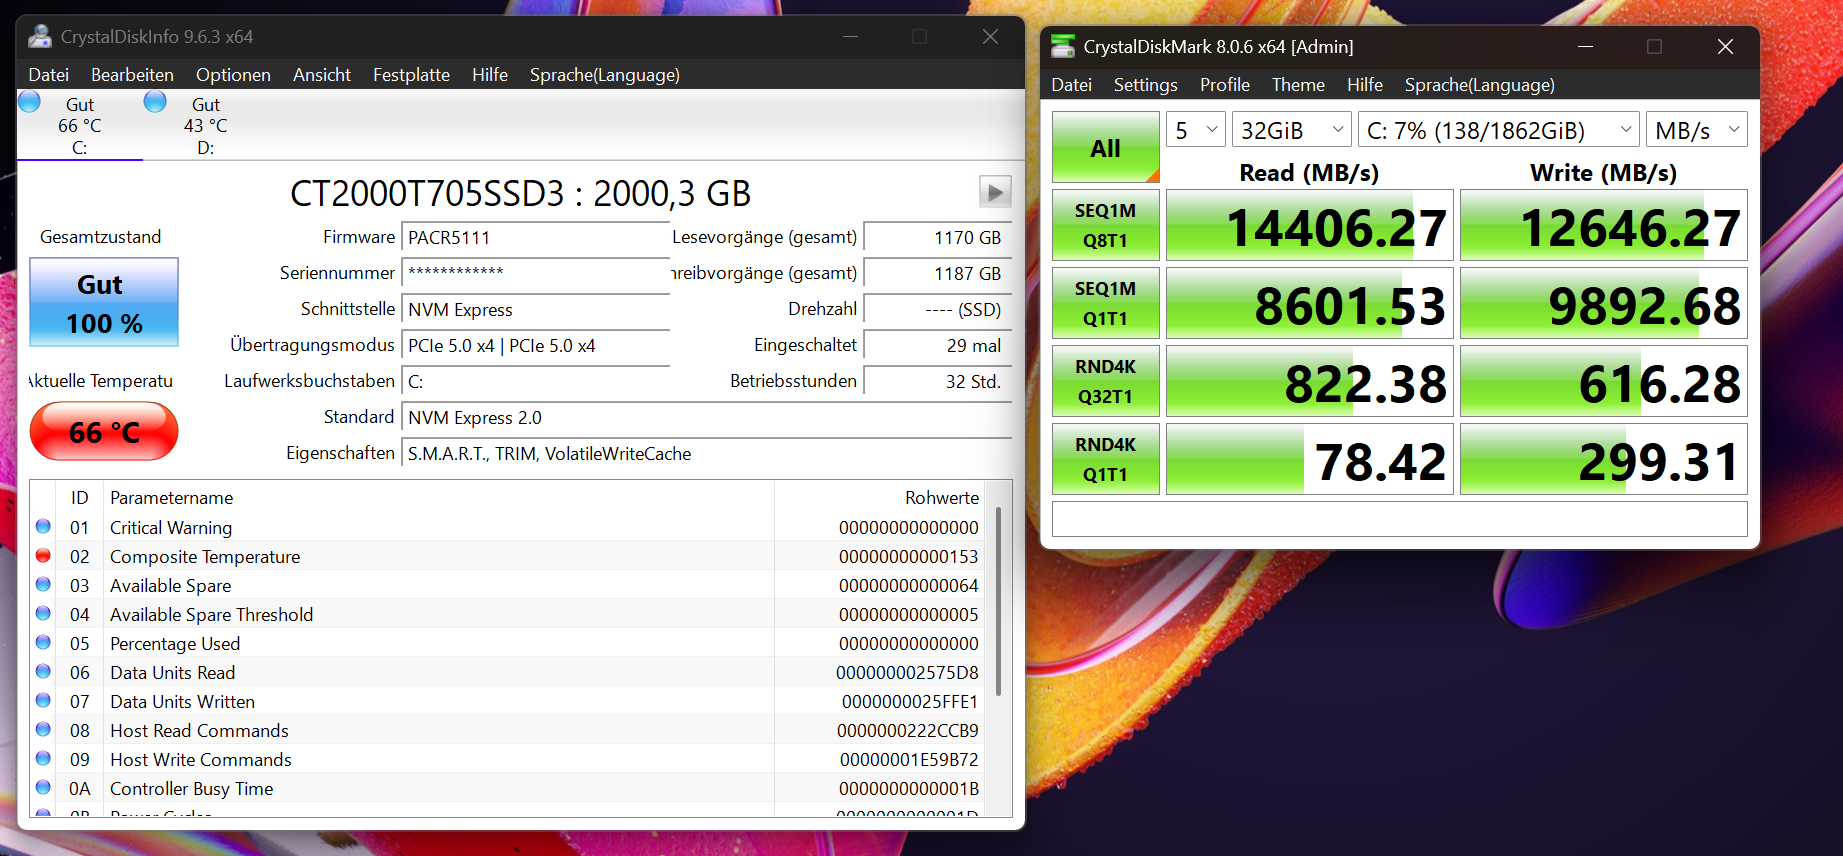The image size is (1843, 856).
Task: Click blue status dot of Percentage Used
Action: pyautogui.click(x=43, y=642)
